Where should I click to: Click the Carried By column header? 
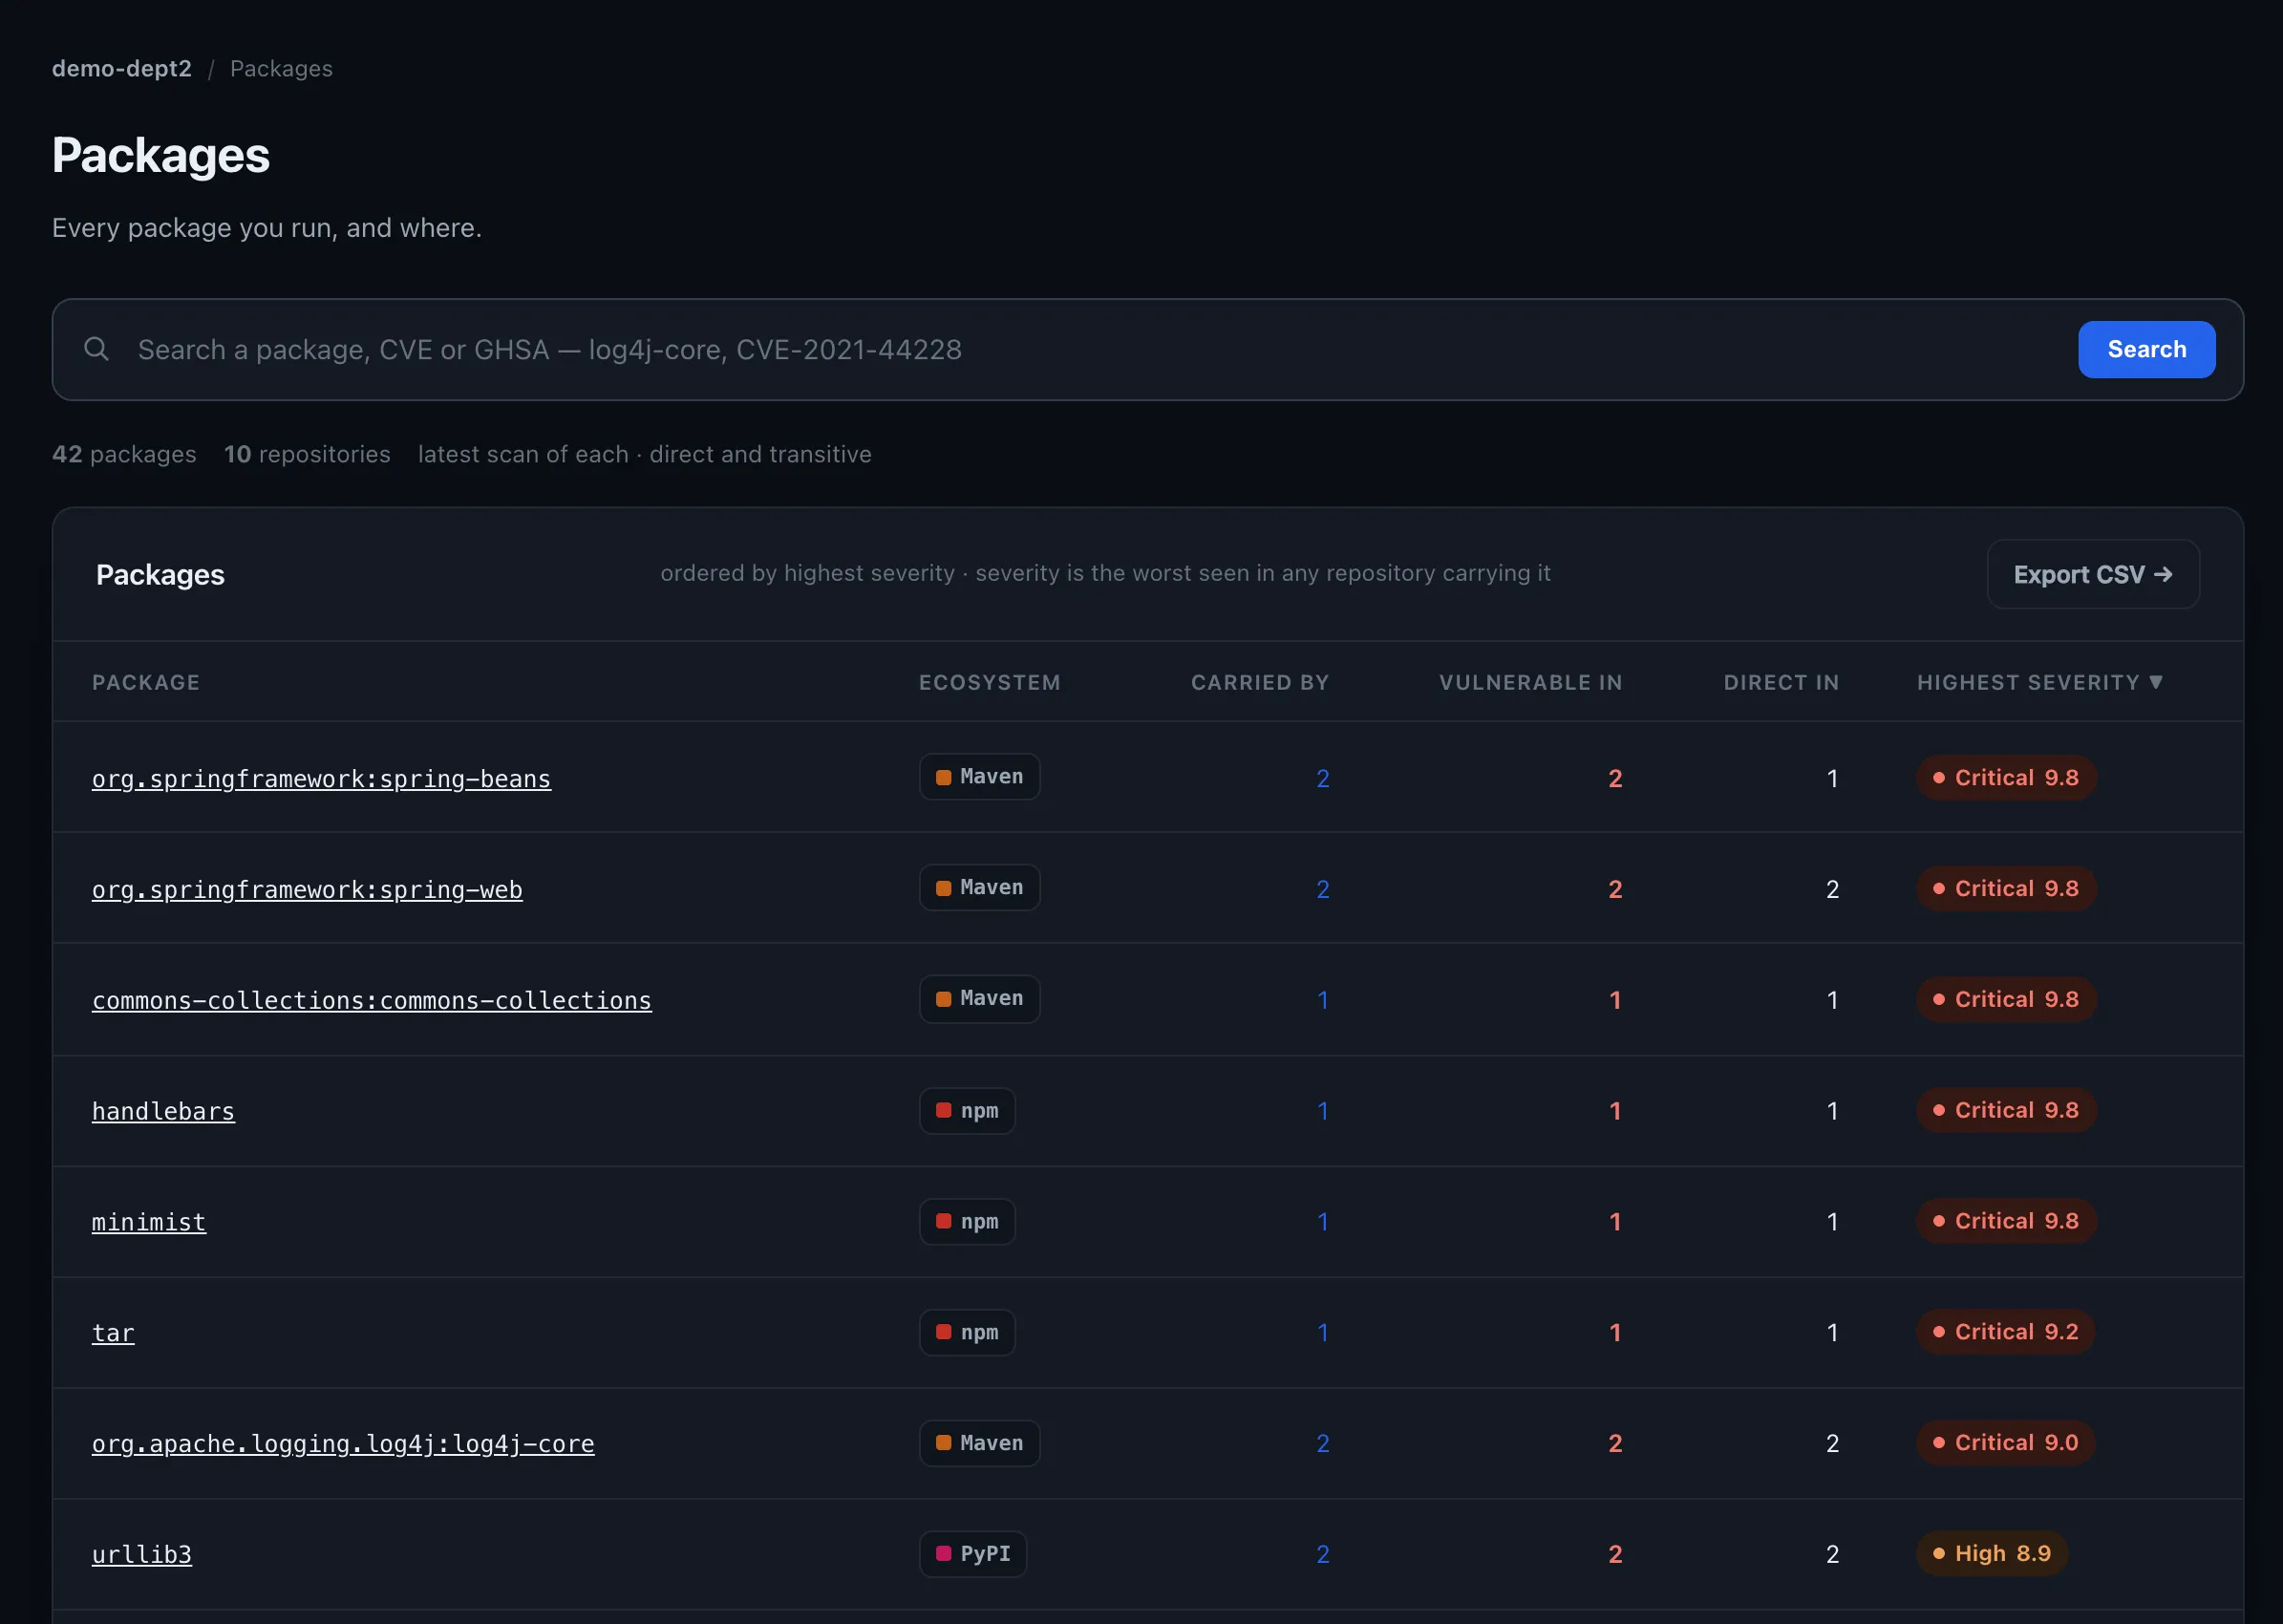coord(1260,682)
